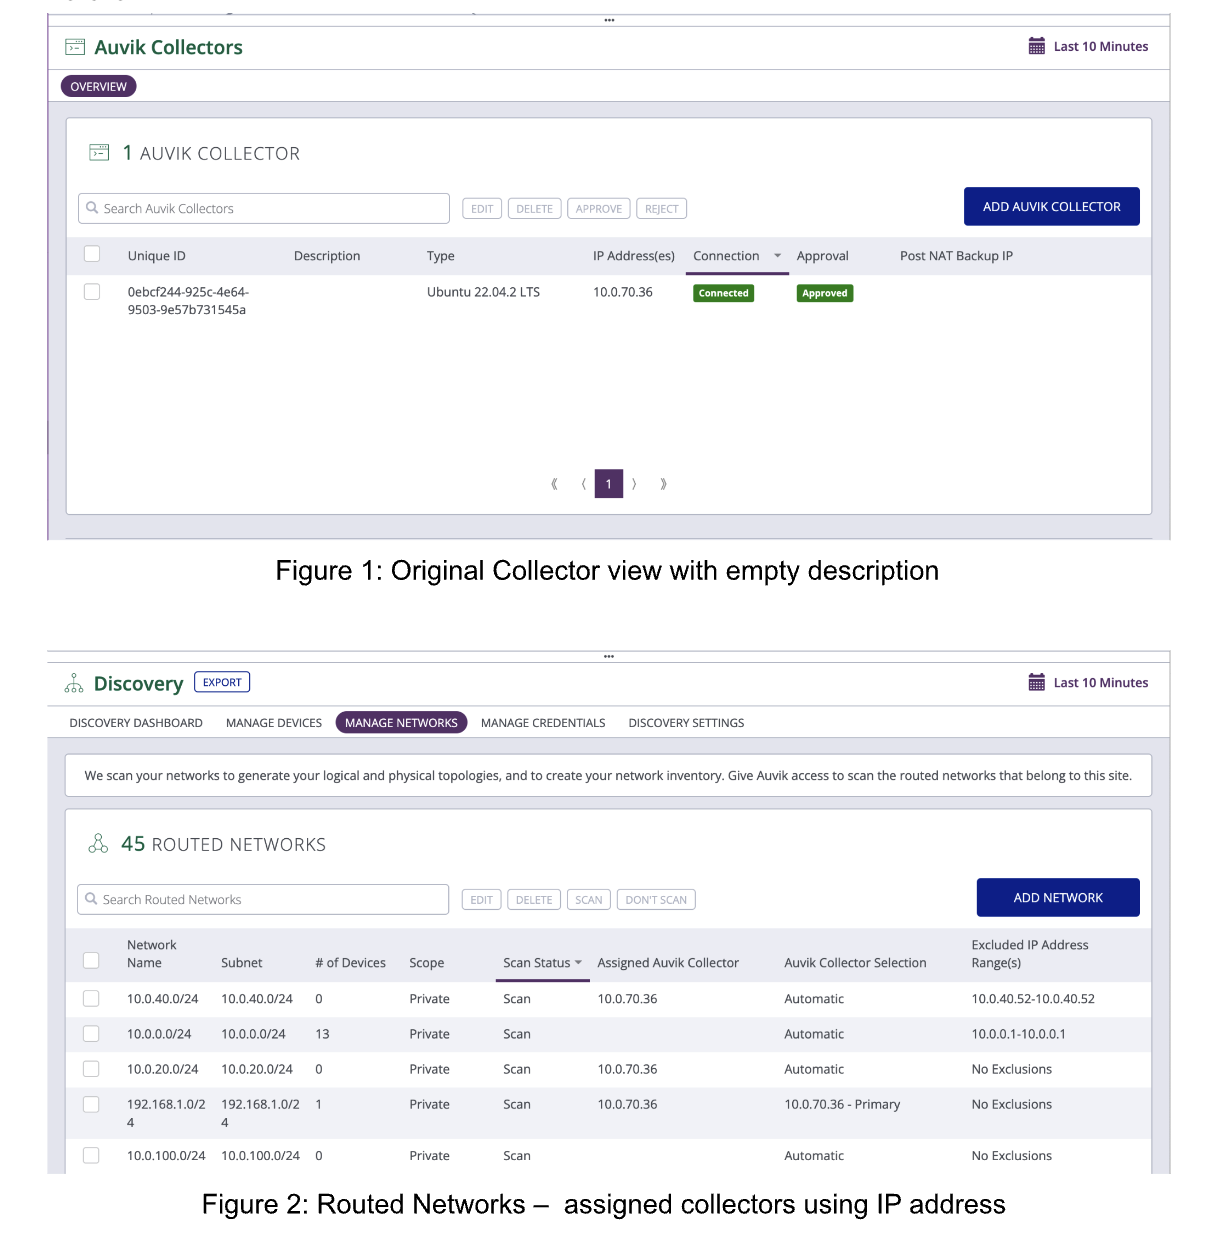Toggle select-all checkbox in collectors table header
The width and height of the screenshot is (1206, 1242).
(x=92, y=254)
